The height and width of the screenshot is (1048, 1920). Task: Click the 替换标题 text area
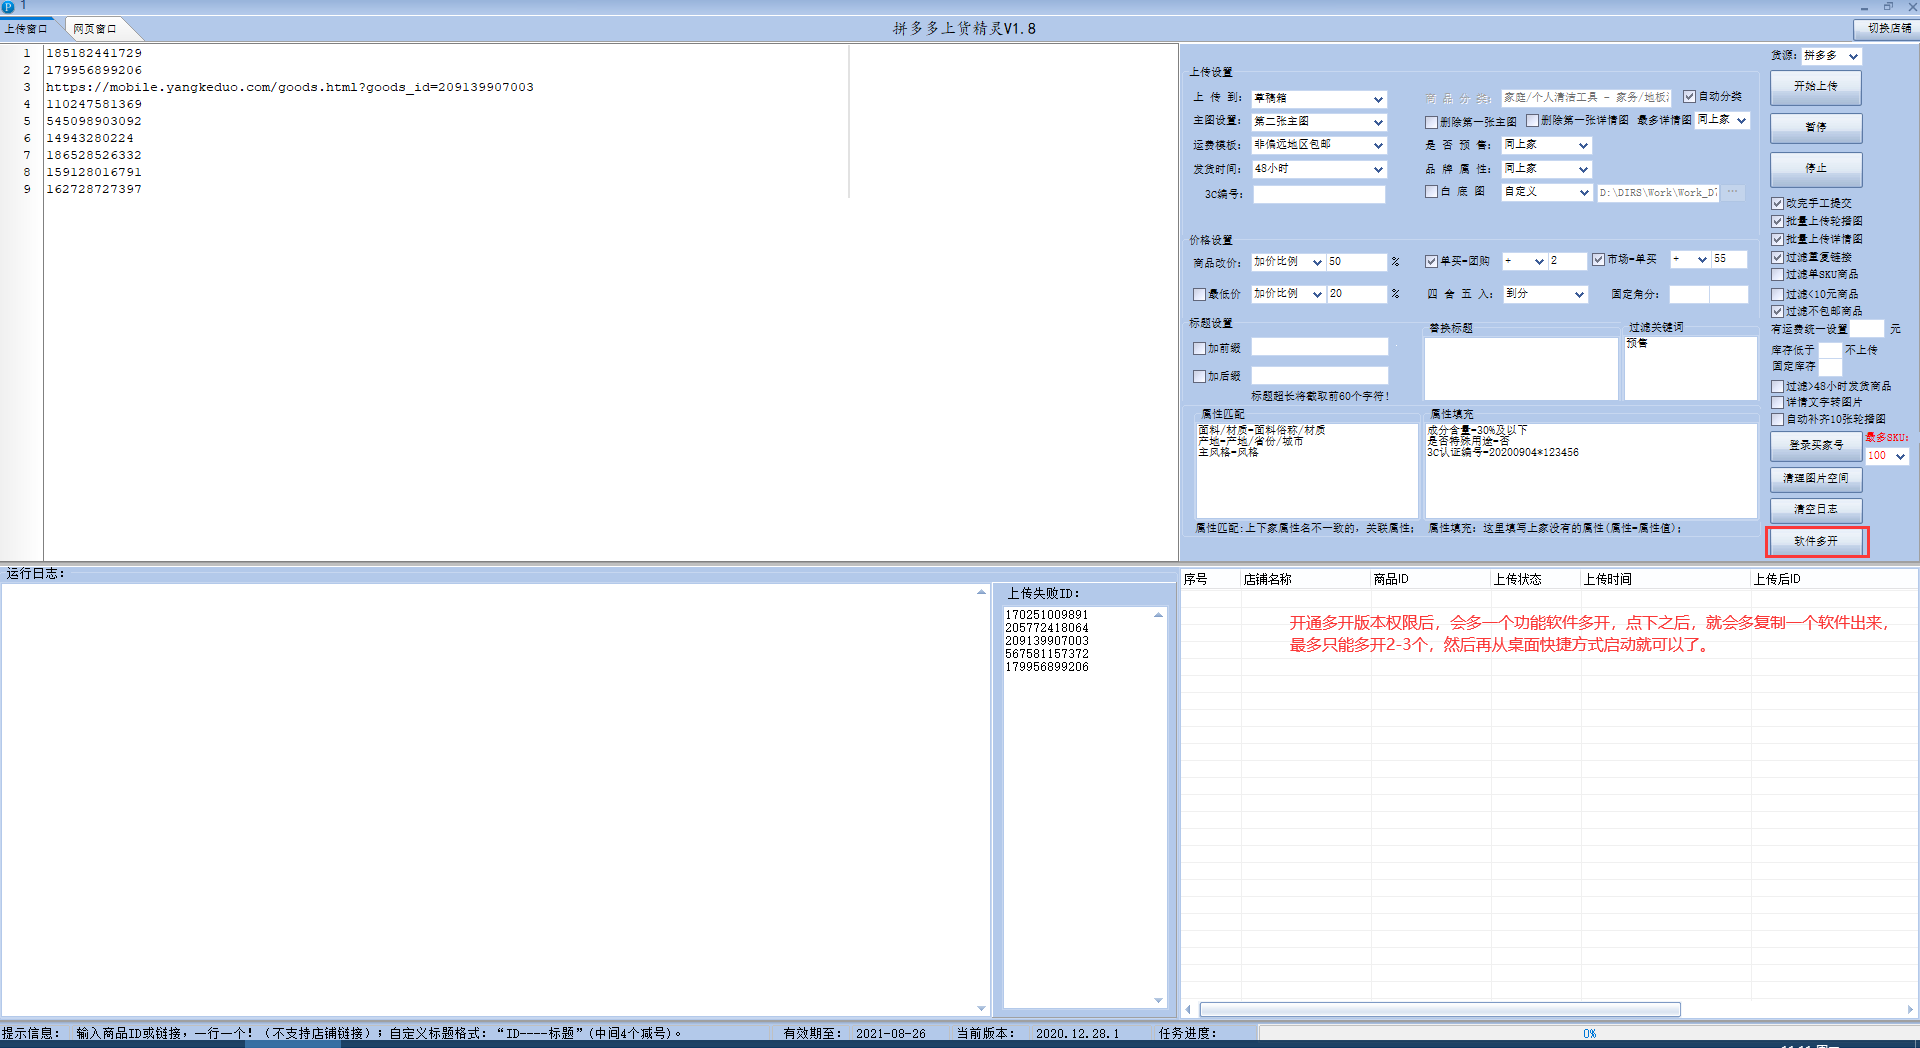click(1521, 368)
